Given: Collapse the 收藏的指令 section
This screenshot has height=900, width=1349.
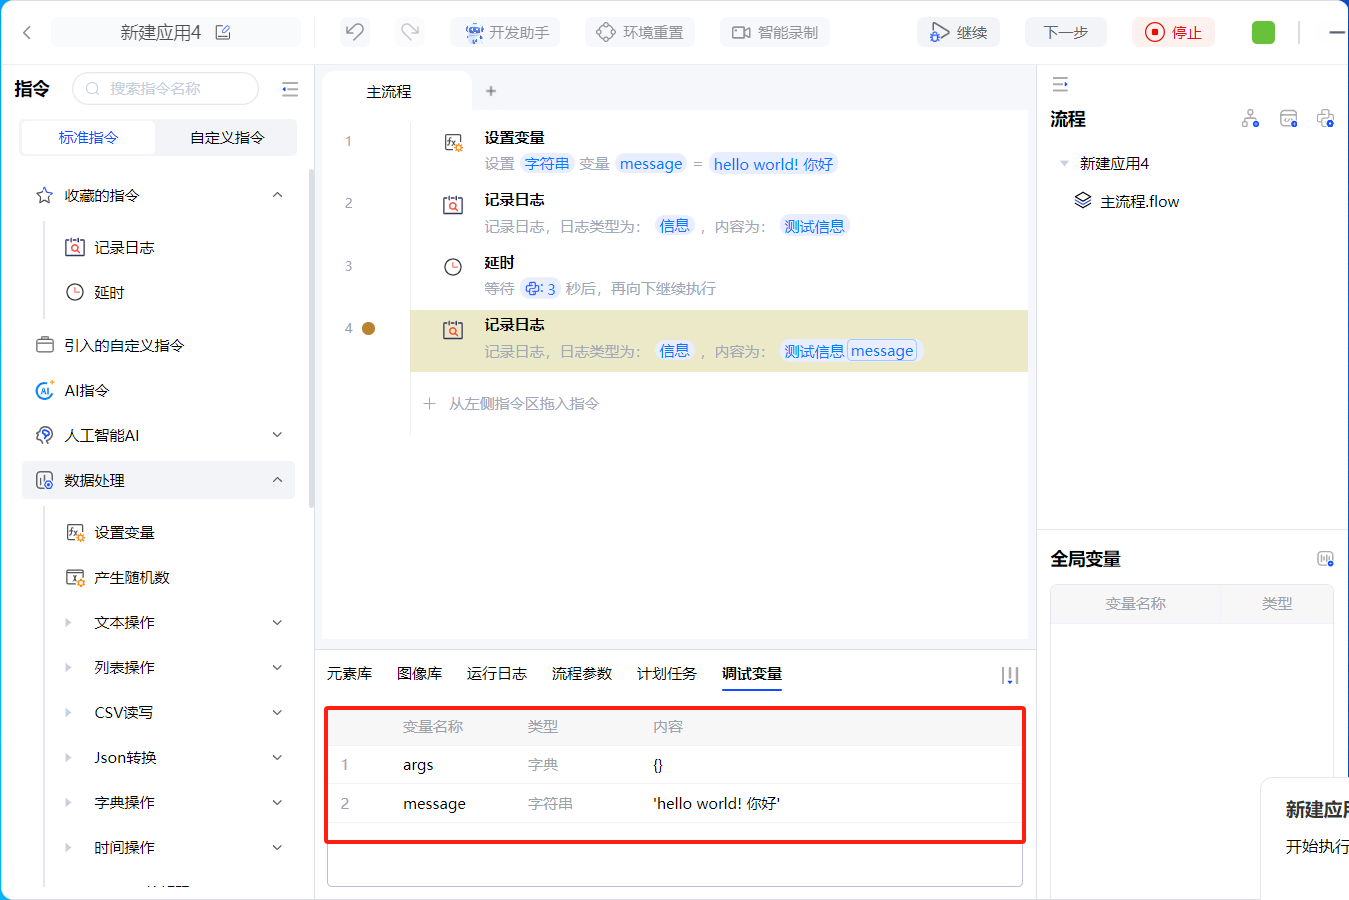Looking at the screenshot, I should pos(277,195).
